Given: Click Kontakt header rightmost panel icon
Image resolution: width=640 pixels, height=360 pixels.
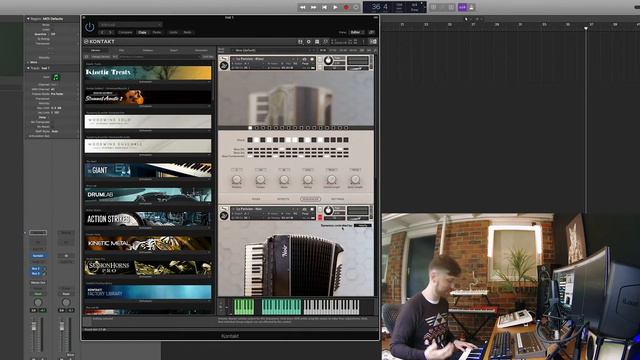Looking at the screenshot, I should [373, 42].
